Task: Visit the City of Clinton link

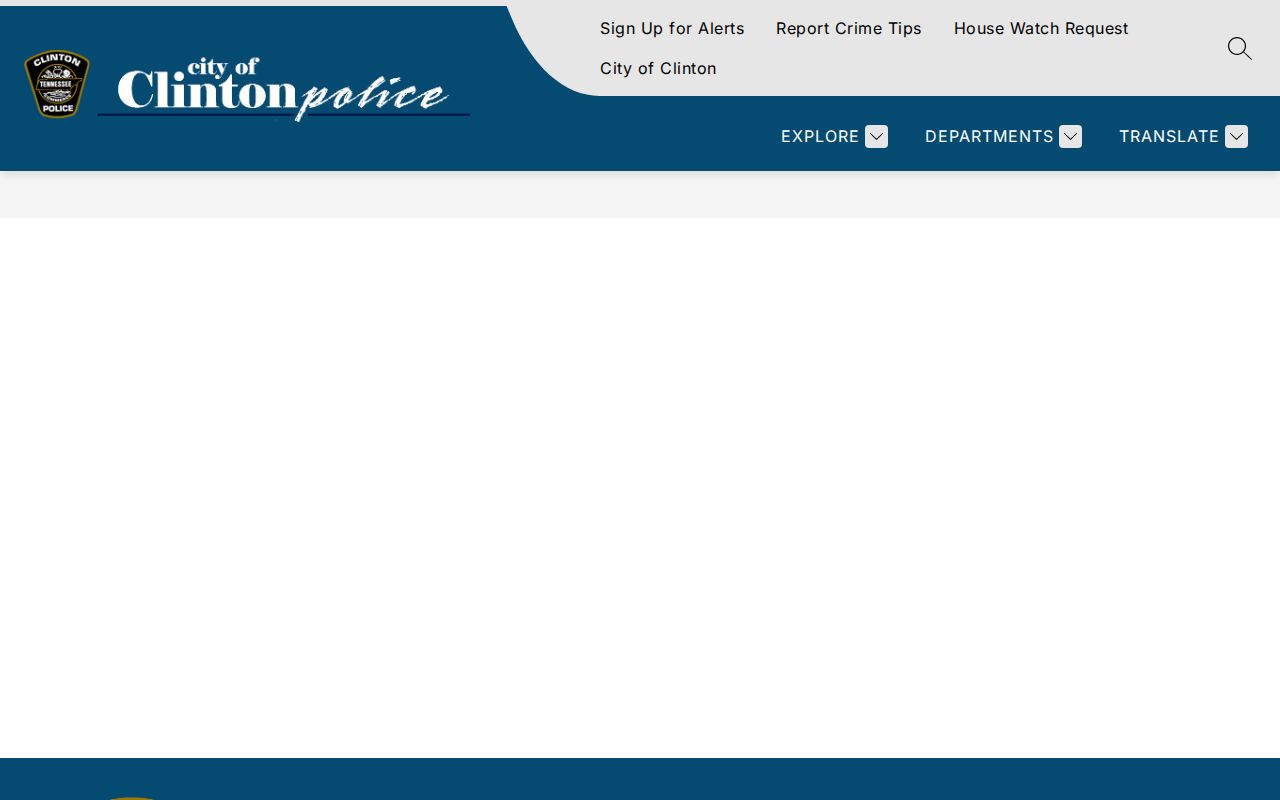Action: point(658,68)
